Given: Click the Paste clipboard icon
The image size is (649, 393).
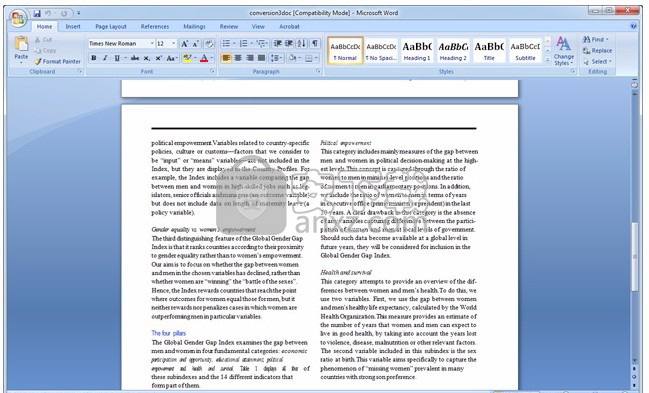Looking at the screenshot, I should 21,43.
